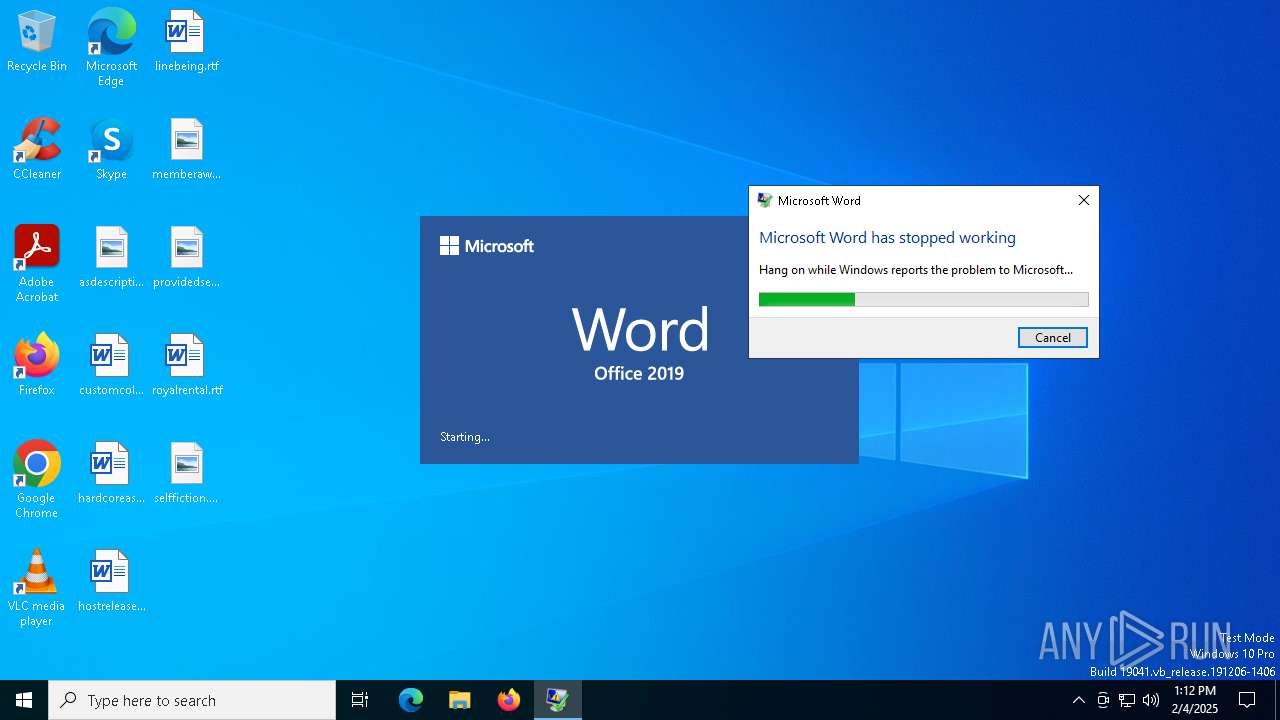Launch the Microsoft Edge desktop shortcut
This screenshot has width=1280, height=720.
111,48
